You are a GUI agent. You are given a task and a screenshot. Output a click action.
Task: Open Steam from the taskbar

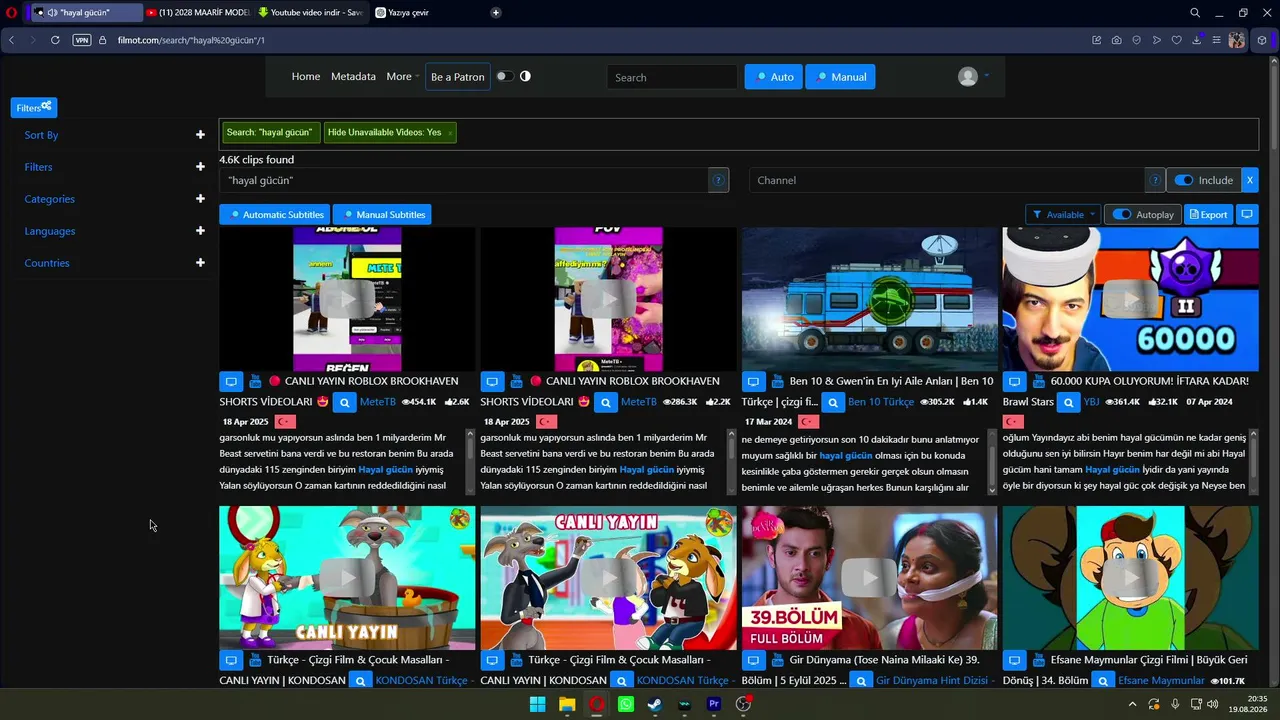pyautogui.click(x=655, y=704)
